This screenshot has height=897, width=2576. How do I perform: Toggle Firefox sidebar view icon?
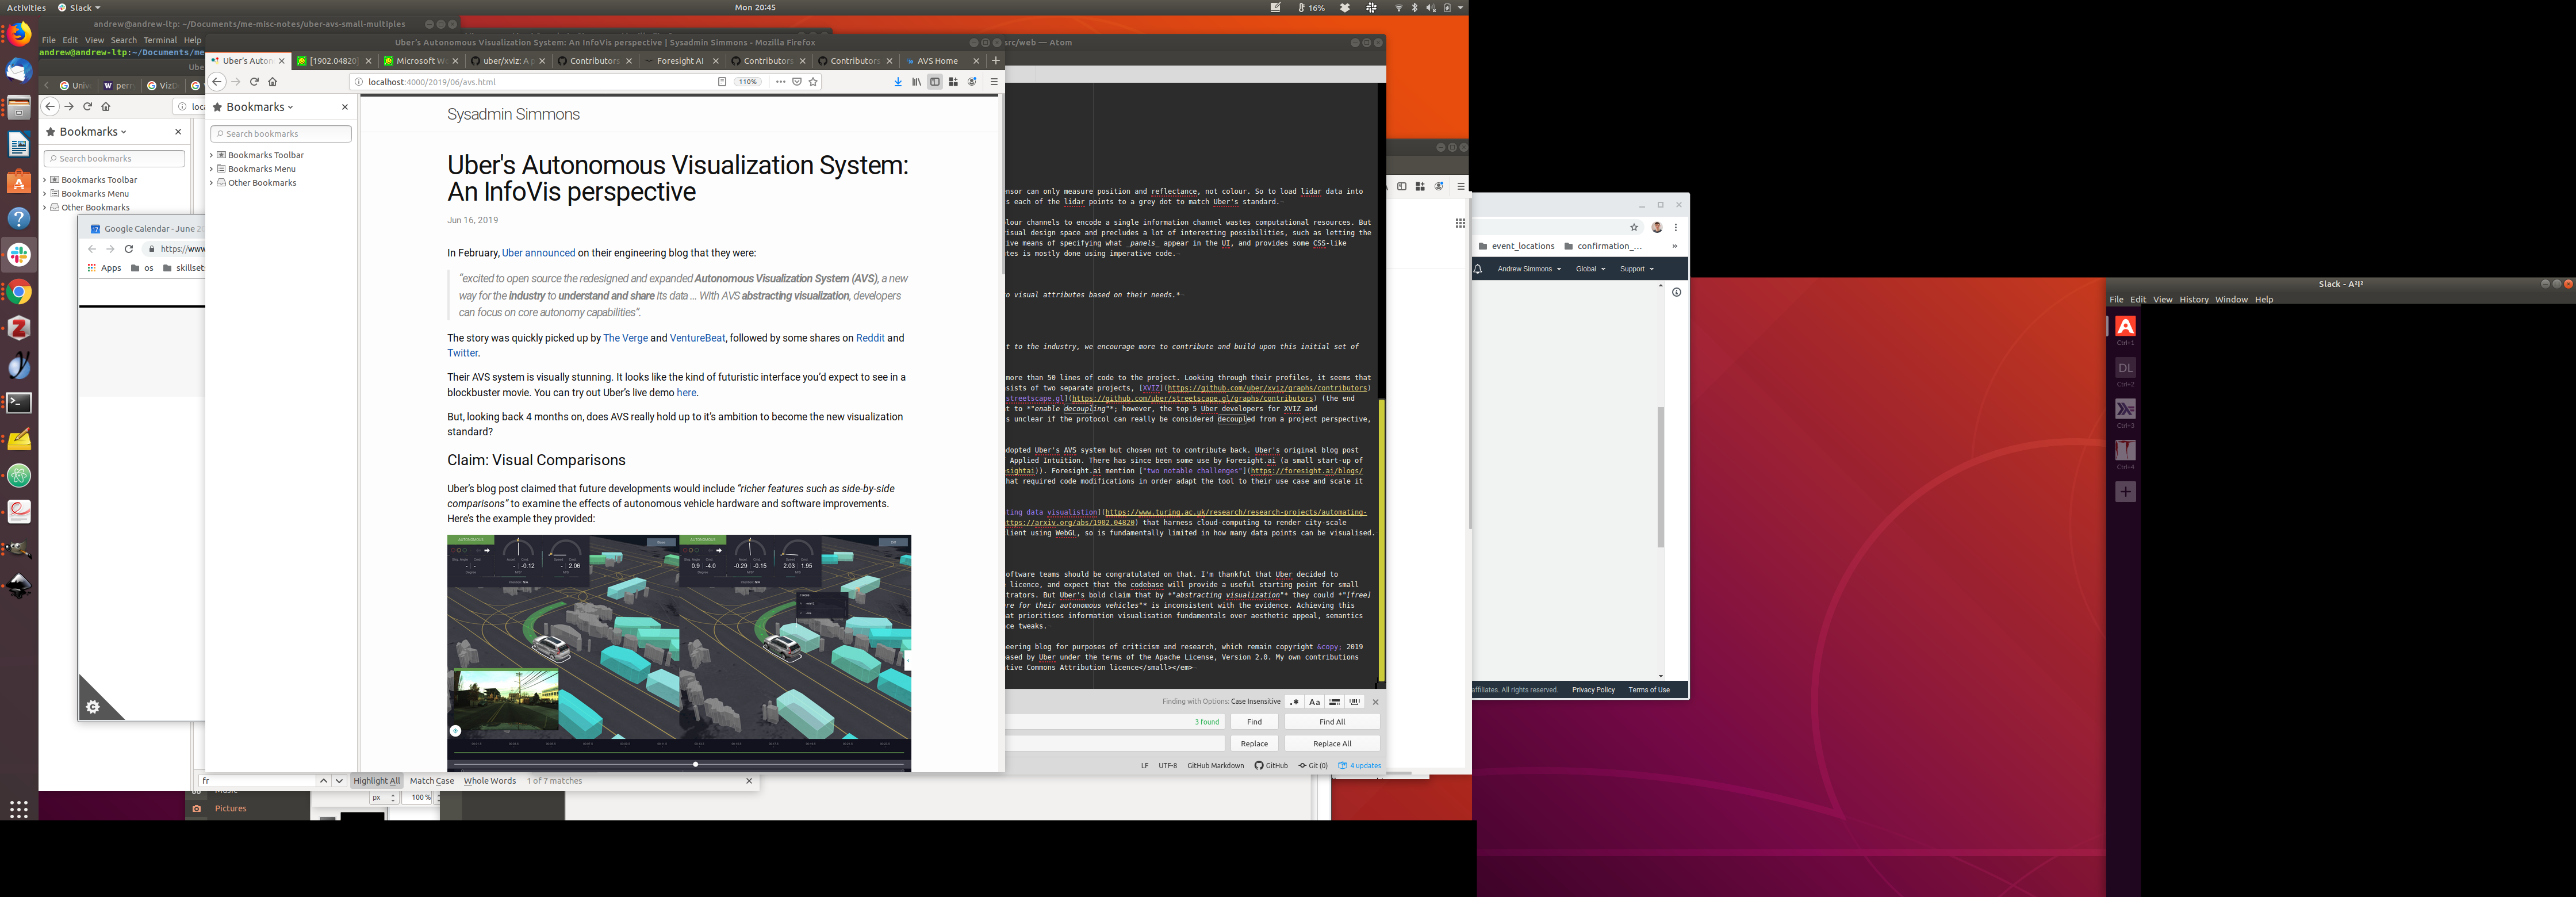tap(934, 82)
